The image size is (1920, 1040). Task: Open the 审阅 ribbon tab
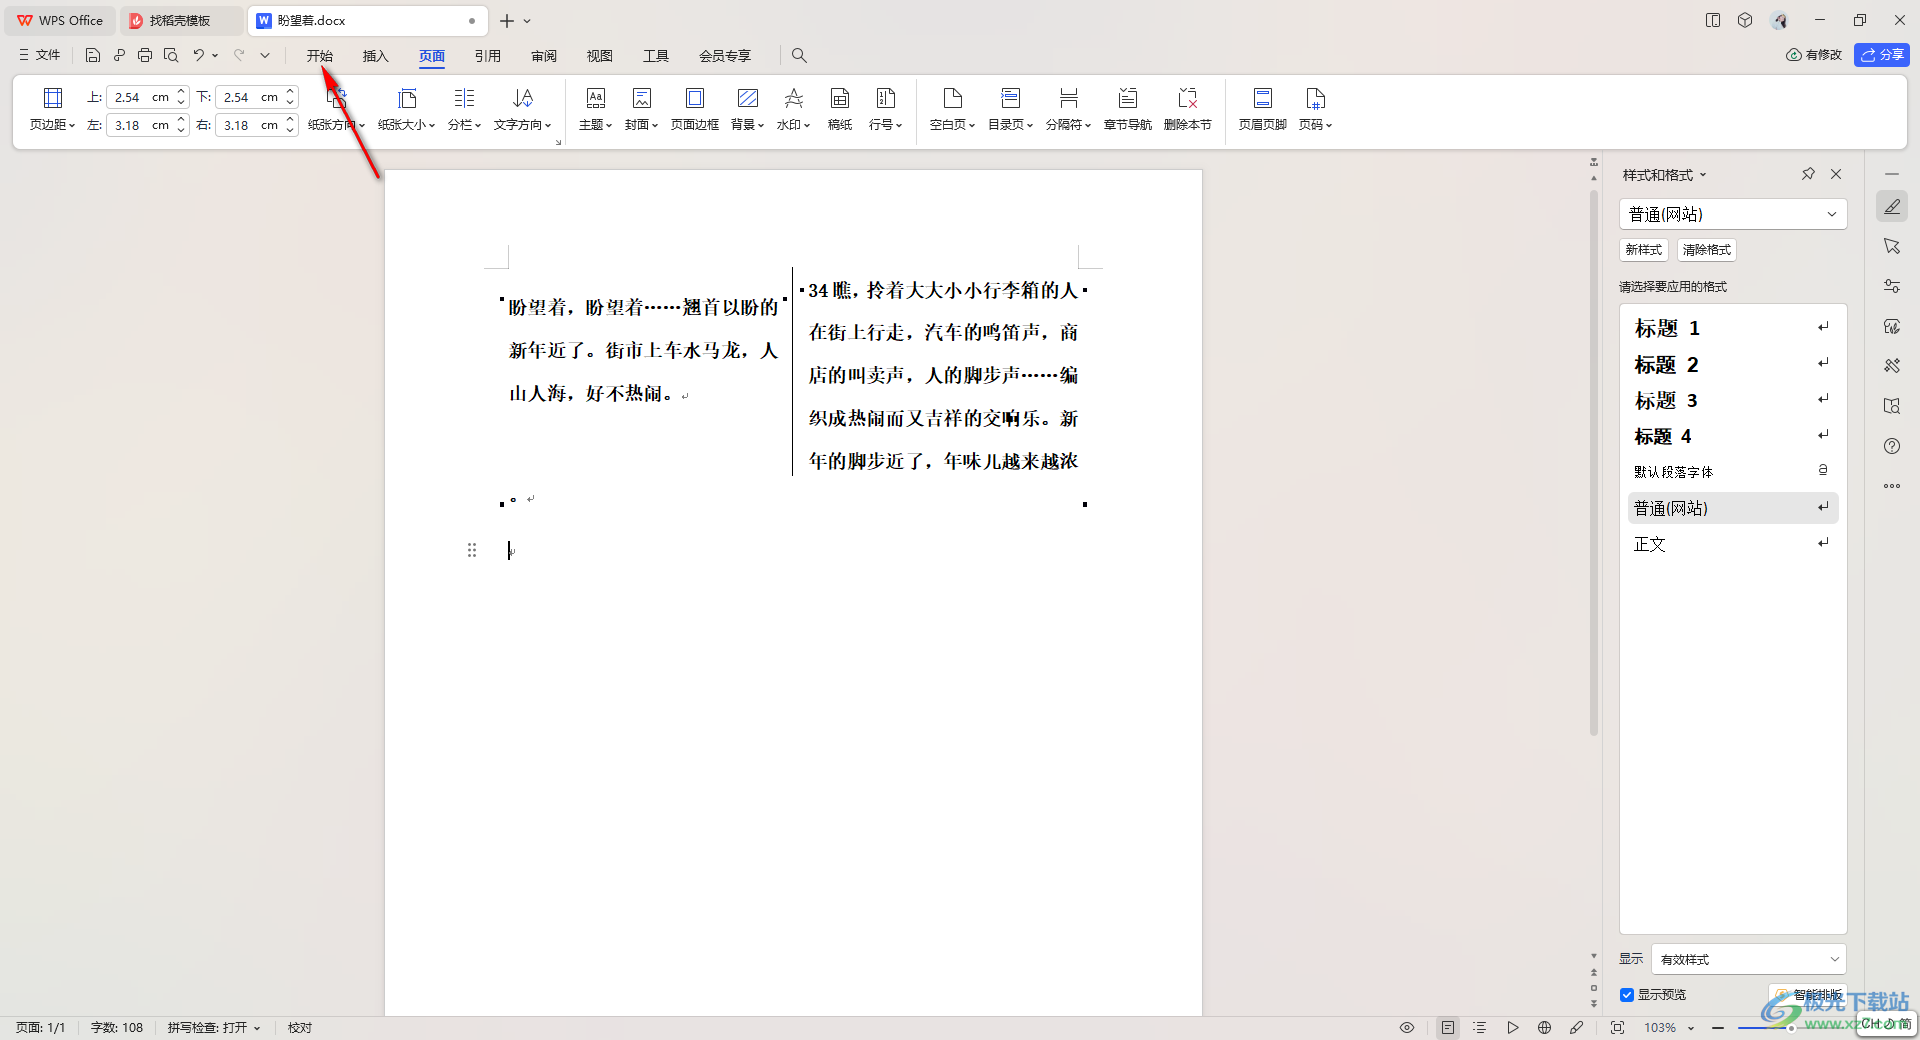click(x=544, y=55)
